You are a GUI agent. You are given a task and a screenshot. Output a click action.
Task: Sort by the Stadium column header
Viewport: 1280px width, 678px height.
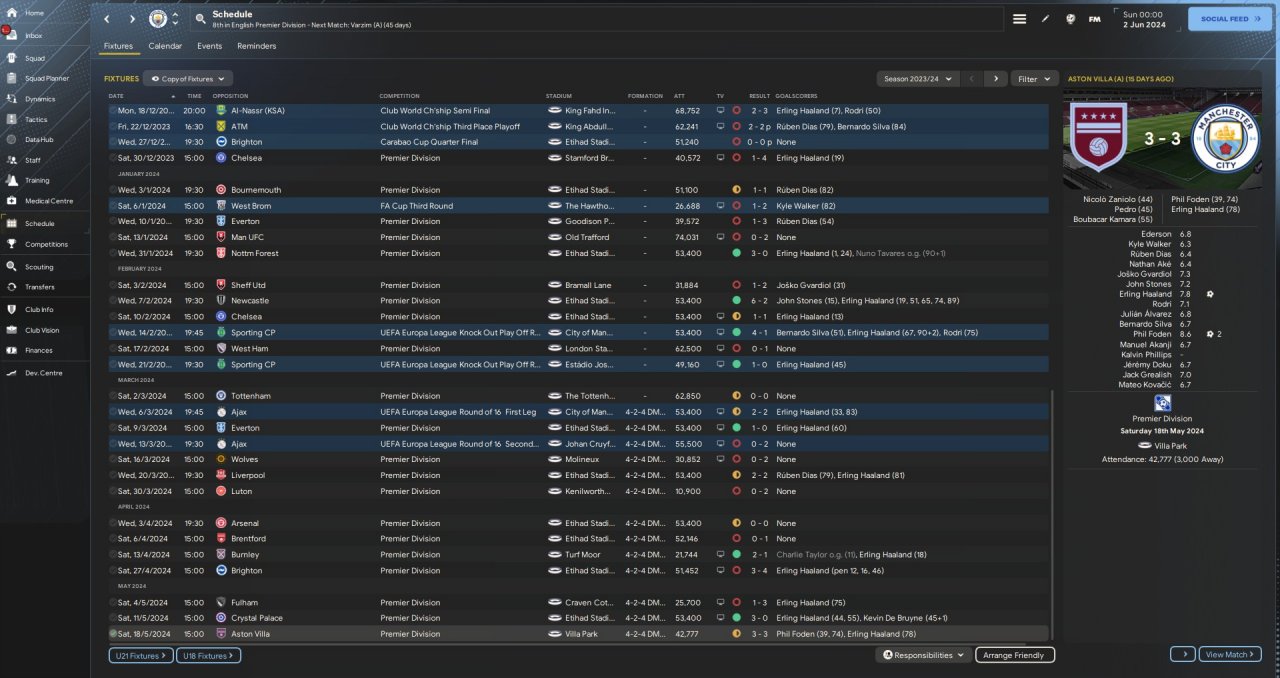click(559, 96)
